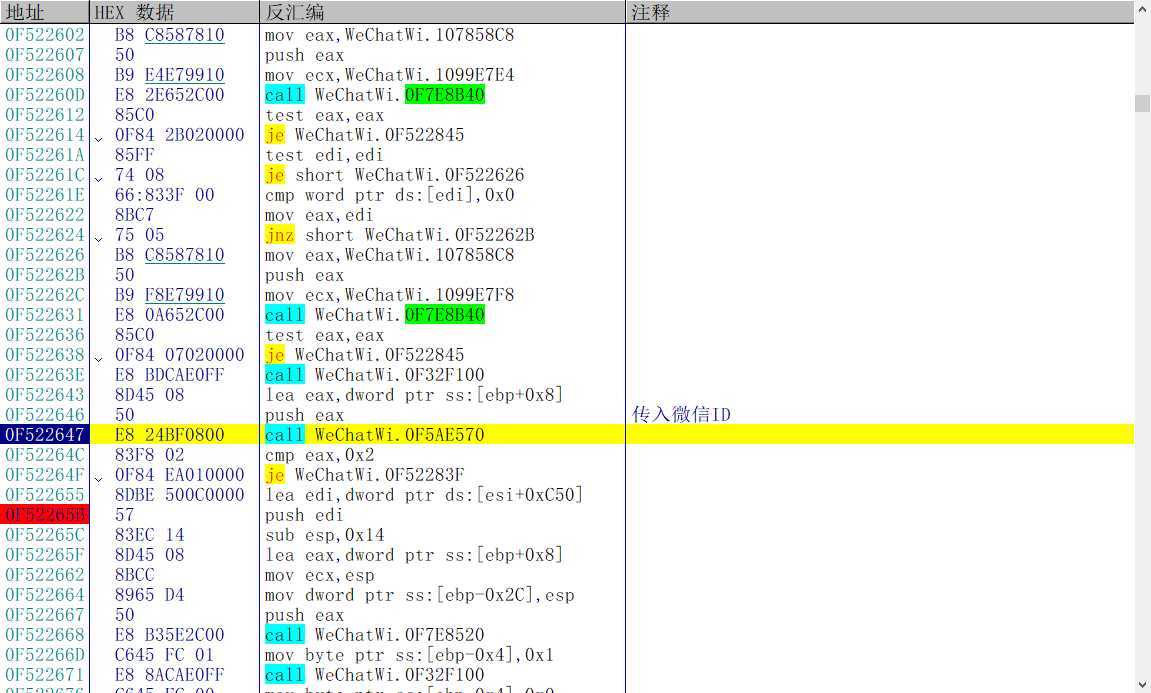Click the 反汇编 column header
Screen dimensions: 1151x693
coord(443,12)
